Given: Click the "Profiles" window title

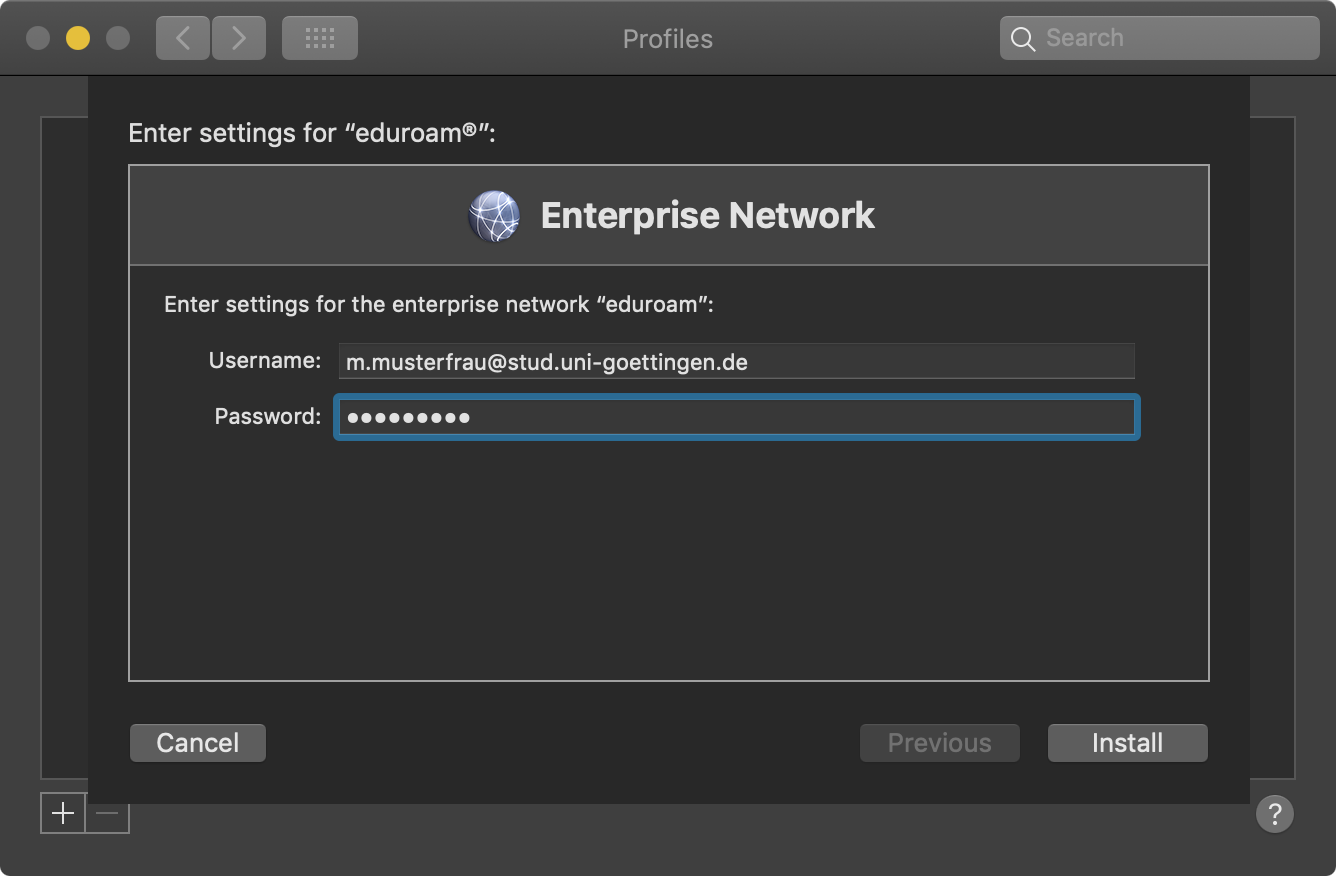Looking at the screenshot, I should point(668,39).
